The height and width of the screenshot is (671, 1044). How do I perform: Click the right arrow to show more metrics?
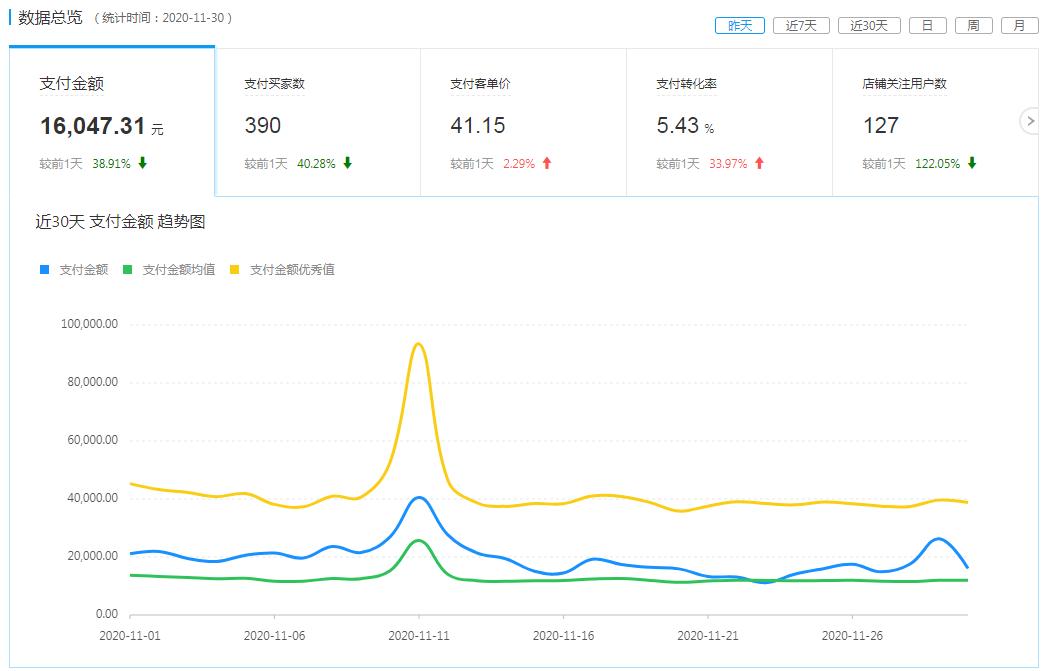point(1031,121)
